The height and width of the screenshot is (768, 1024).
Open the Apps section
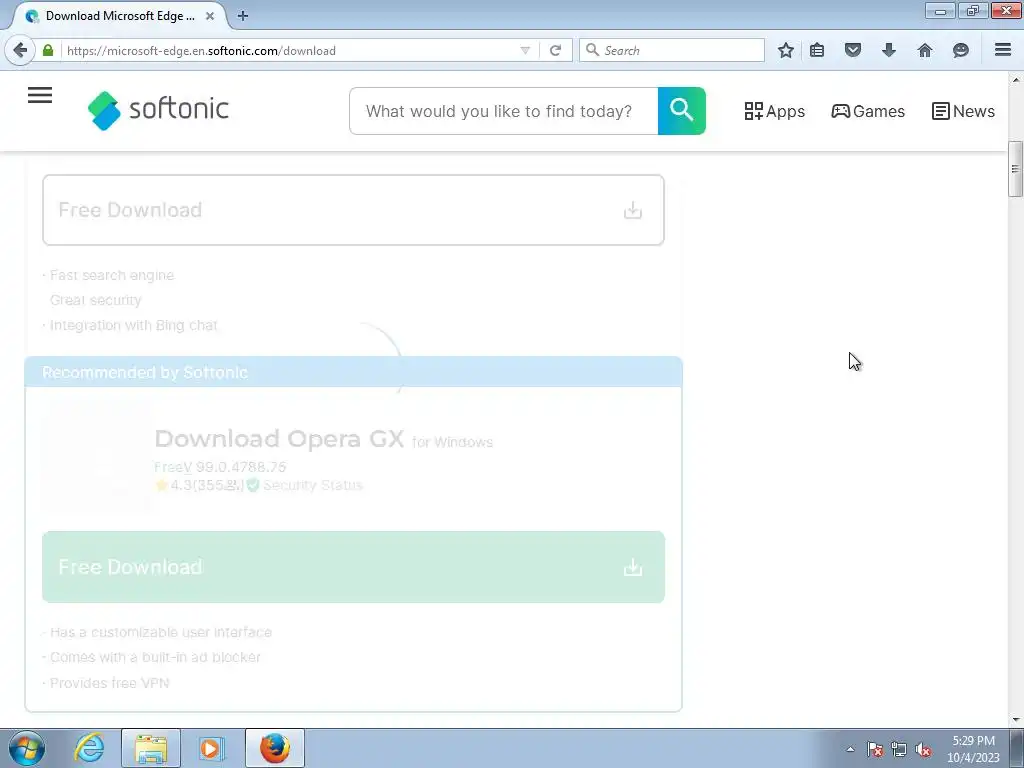pyautogui.click(x=775, y=111)
